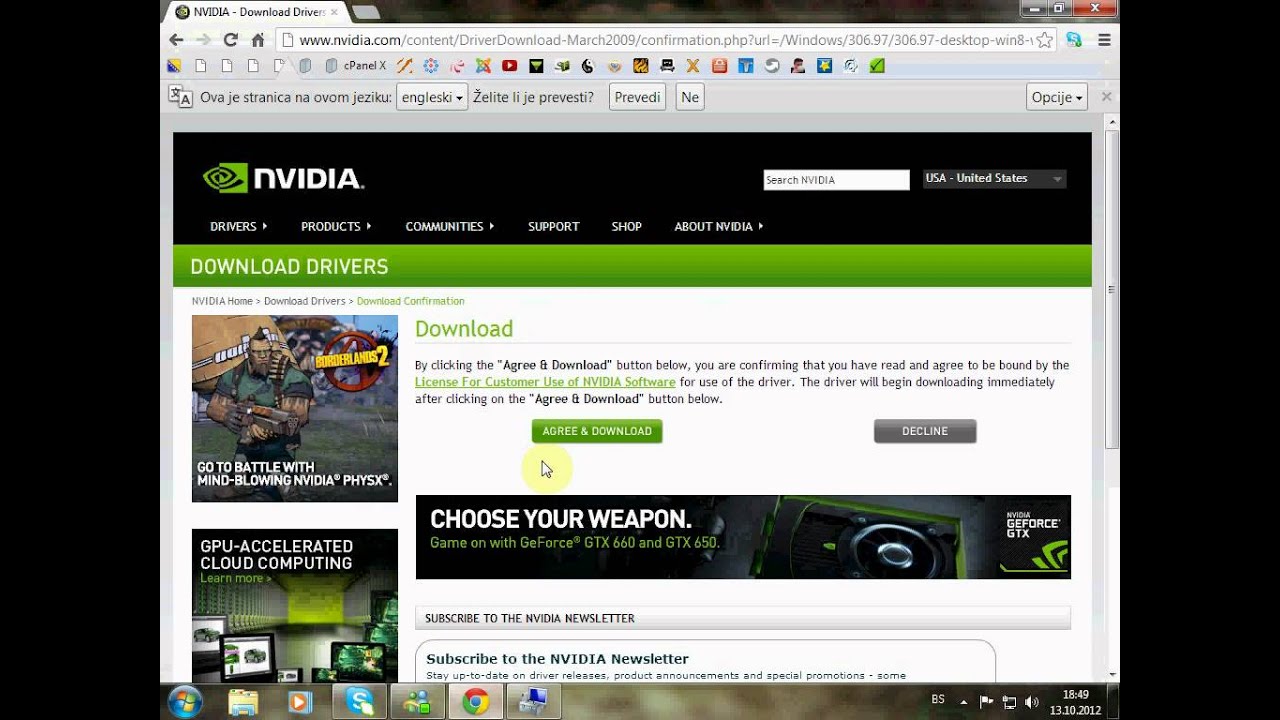Open the Opcije translation options dropdown
1280x720 pixels.
[1057, 97]
